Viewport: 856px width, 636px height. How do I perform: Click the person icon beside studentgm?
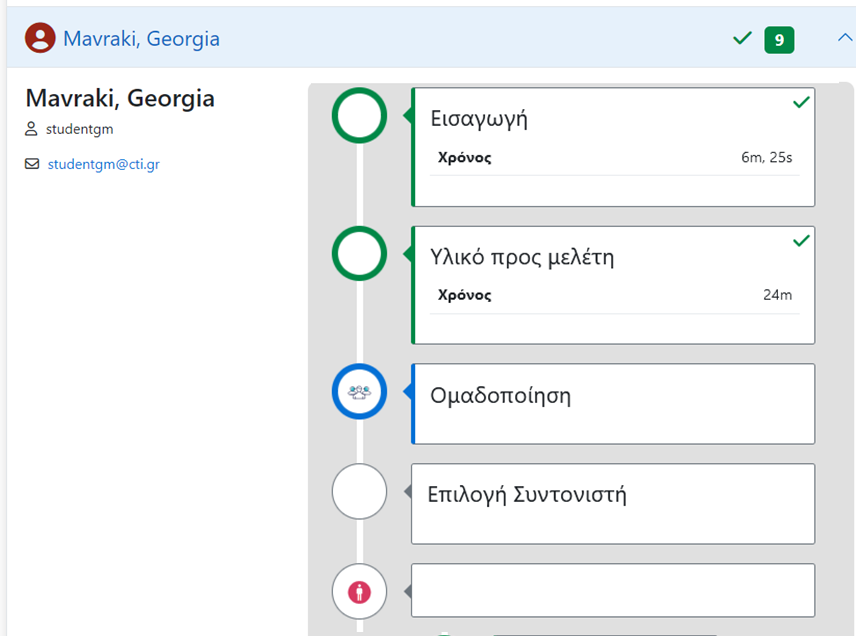(x=31, y=129)
